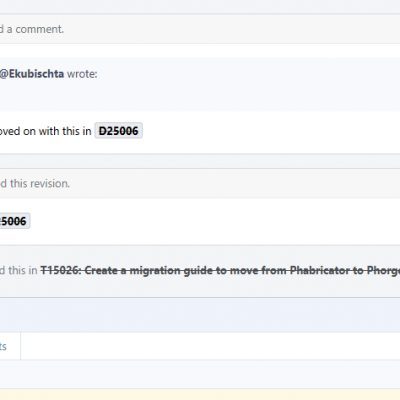
Task: Click the 'Phabricator to Phorge' part of title
Action: pos(345,270)
